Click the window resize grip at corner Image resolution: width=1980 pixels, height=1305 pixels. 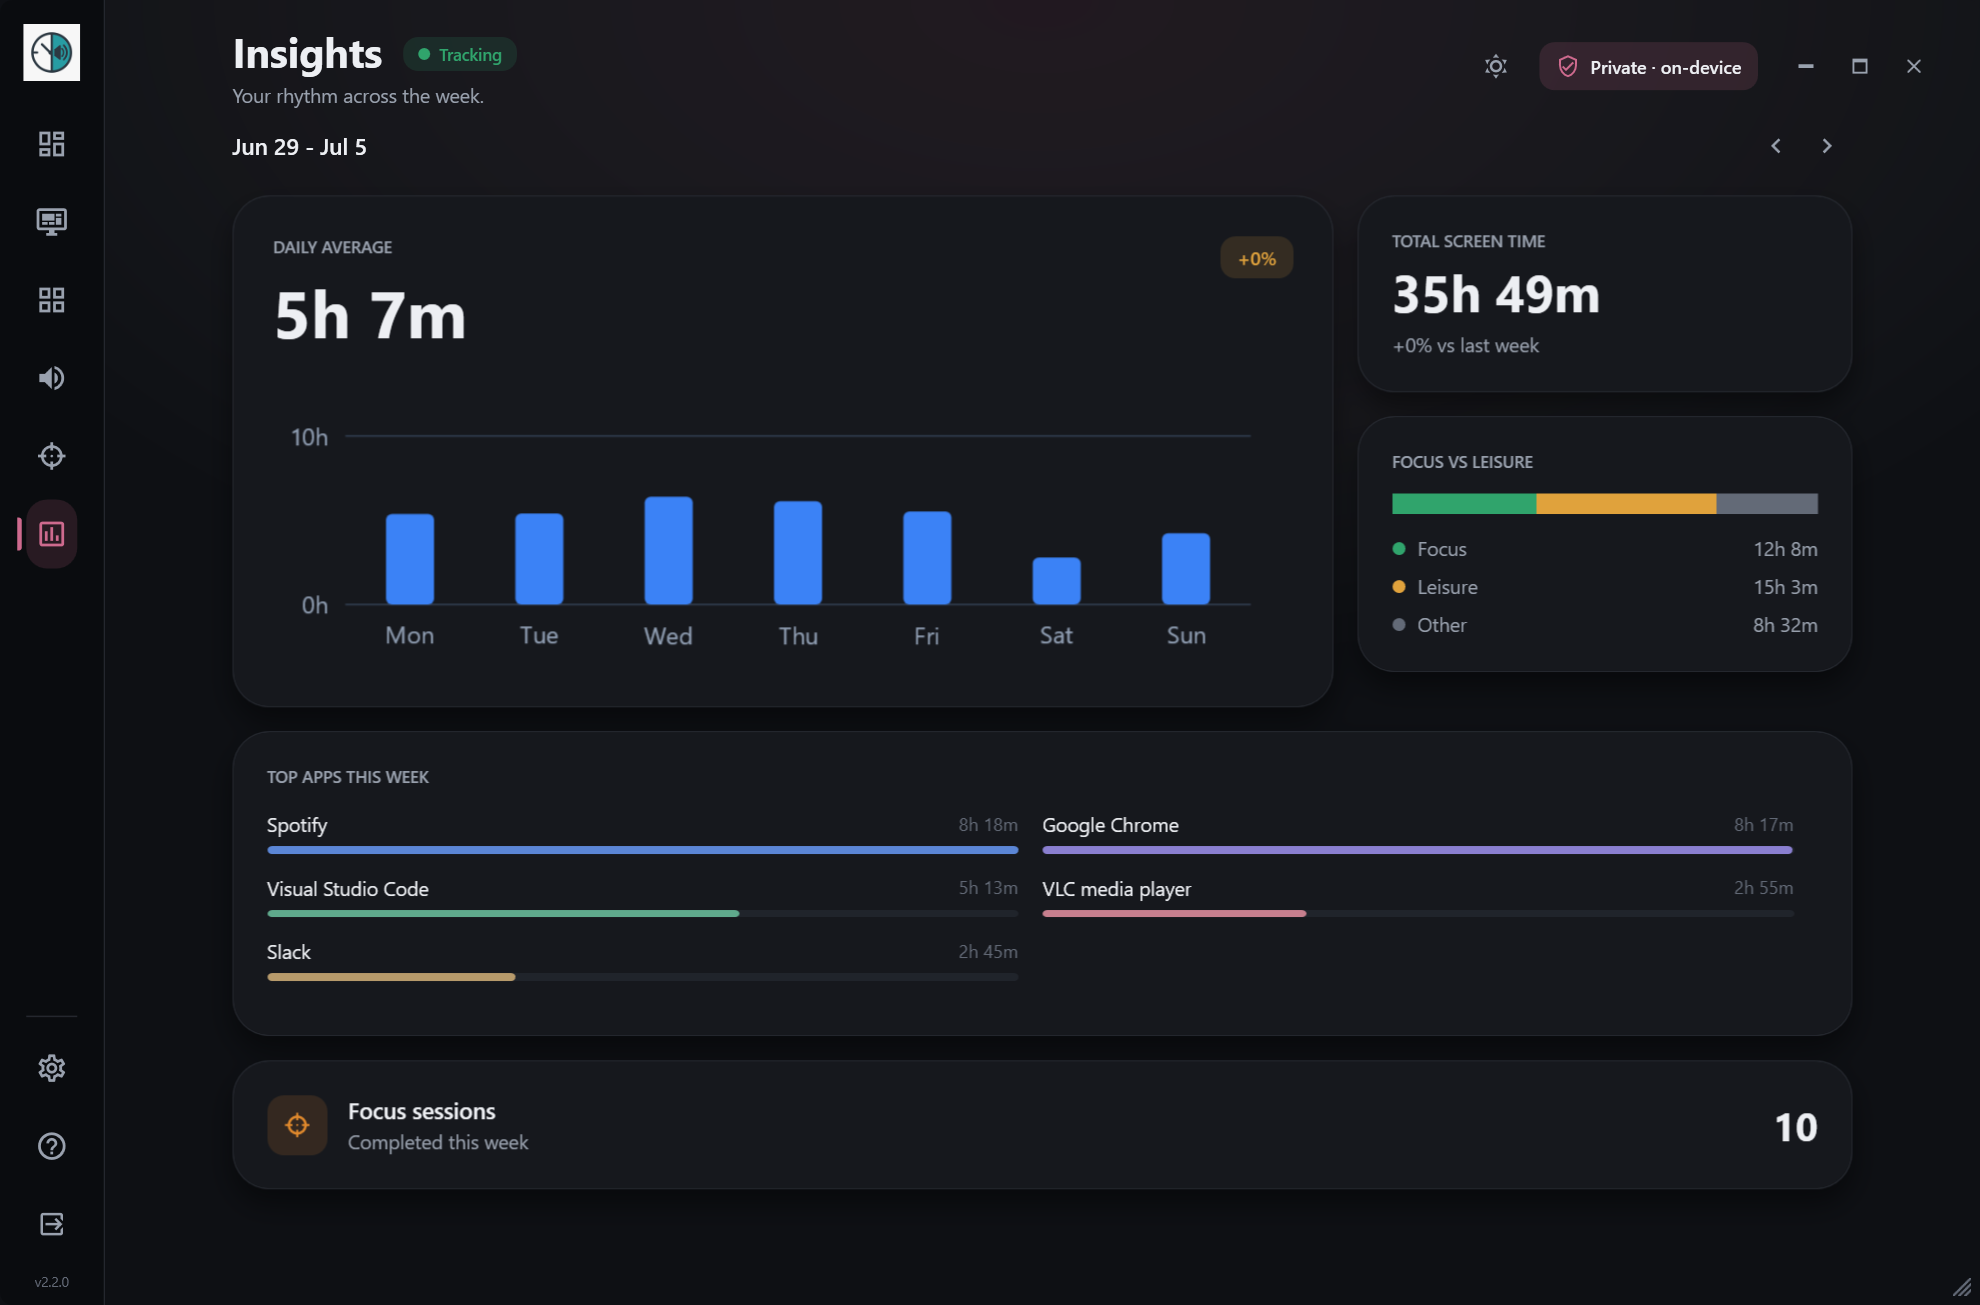tap(1963, 1288)
